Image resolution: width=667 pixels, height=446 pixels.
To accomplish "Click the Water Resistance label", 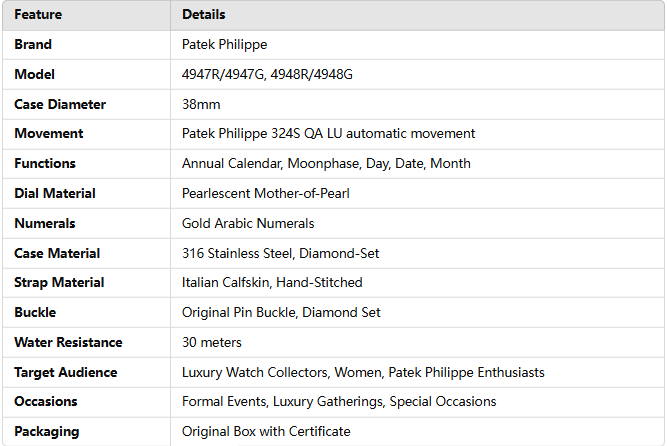I will click(68, 343).
